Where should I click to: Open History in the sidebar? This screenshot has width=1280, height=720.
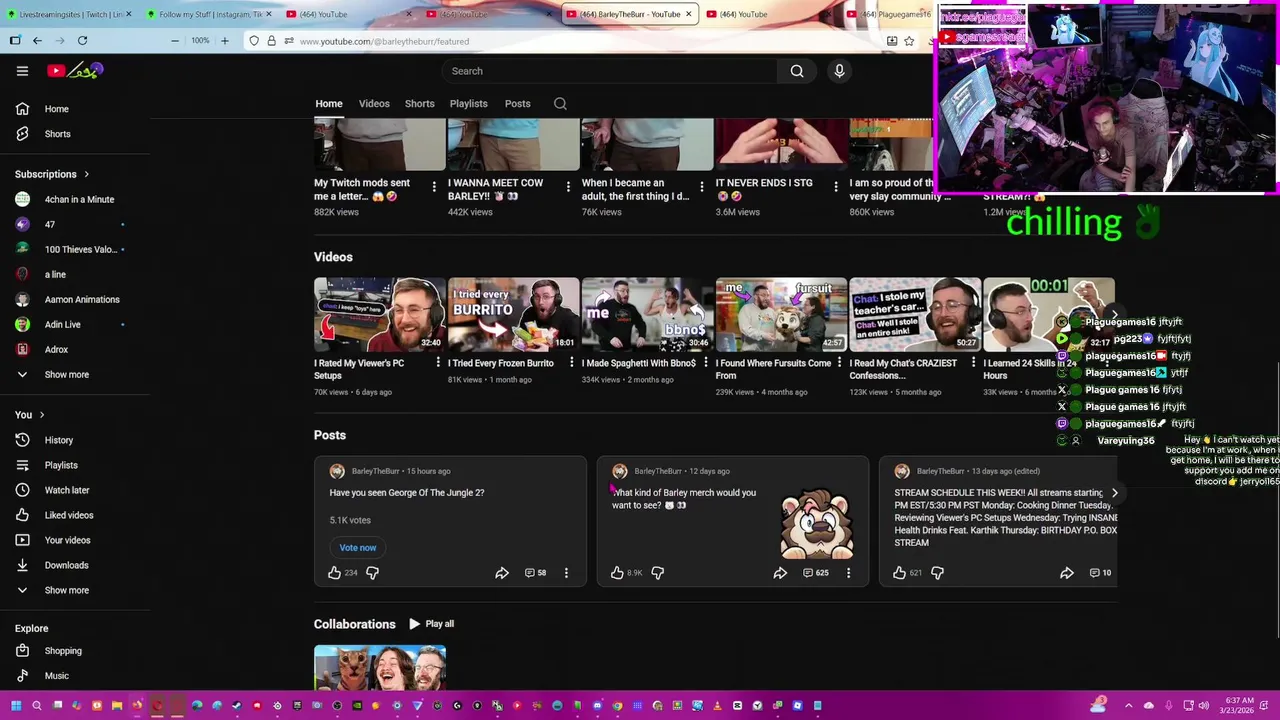click(x=59, y=441)
